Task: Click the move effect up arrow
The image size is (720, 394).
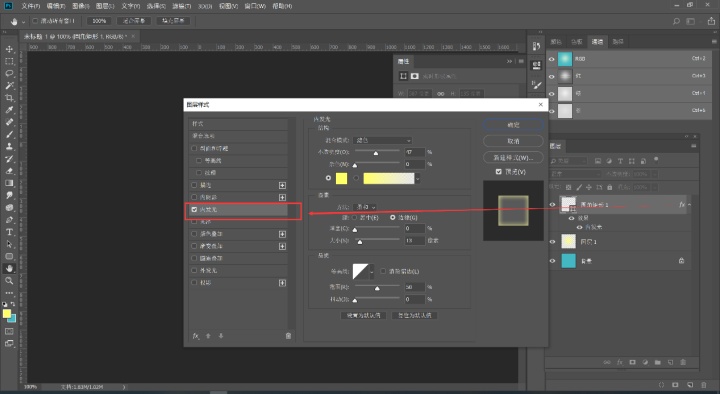Action: (208, 336)
